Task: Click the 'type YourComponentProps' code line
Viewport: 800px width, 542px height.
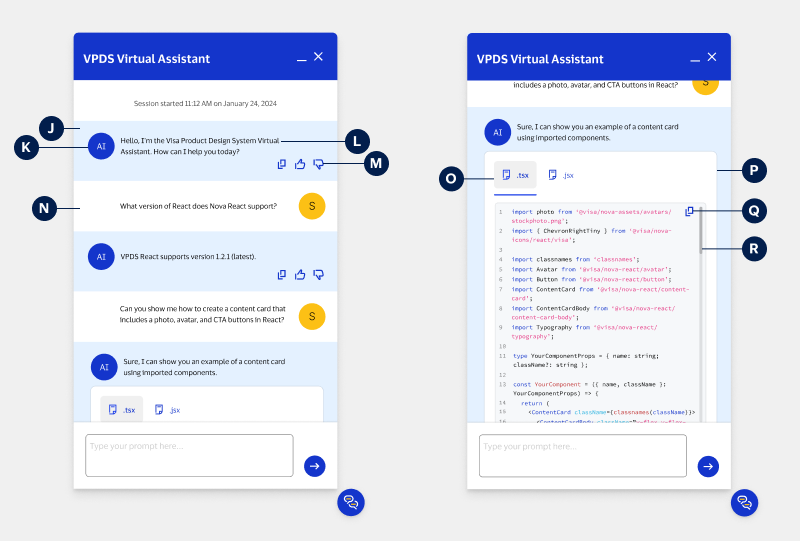Action: [586, 360]
